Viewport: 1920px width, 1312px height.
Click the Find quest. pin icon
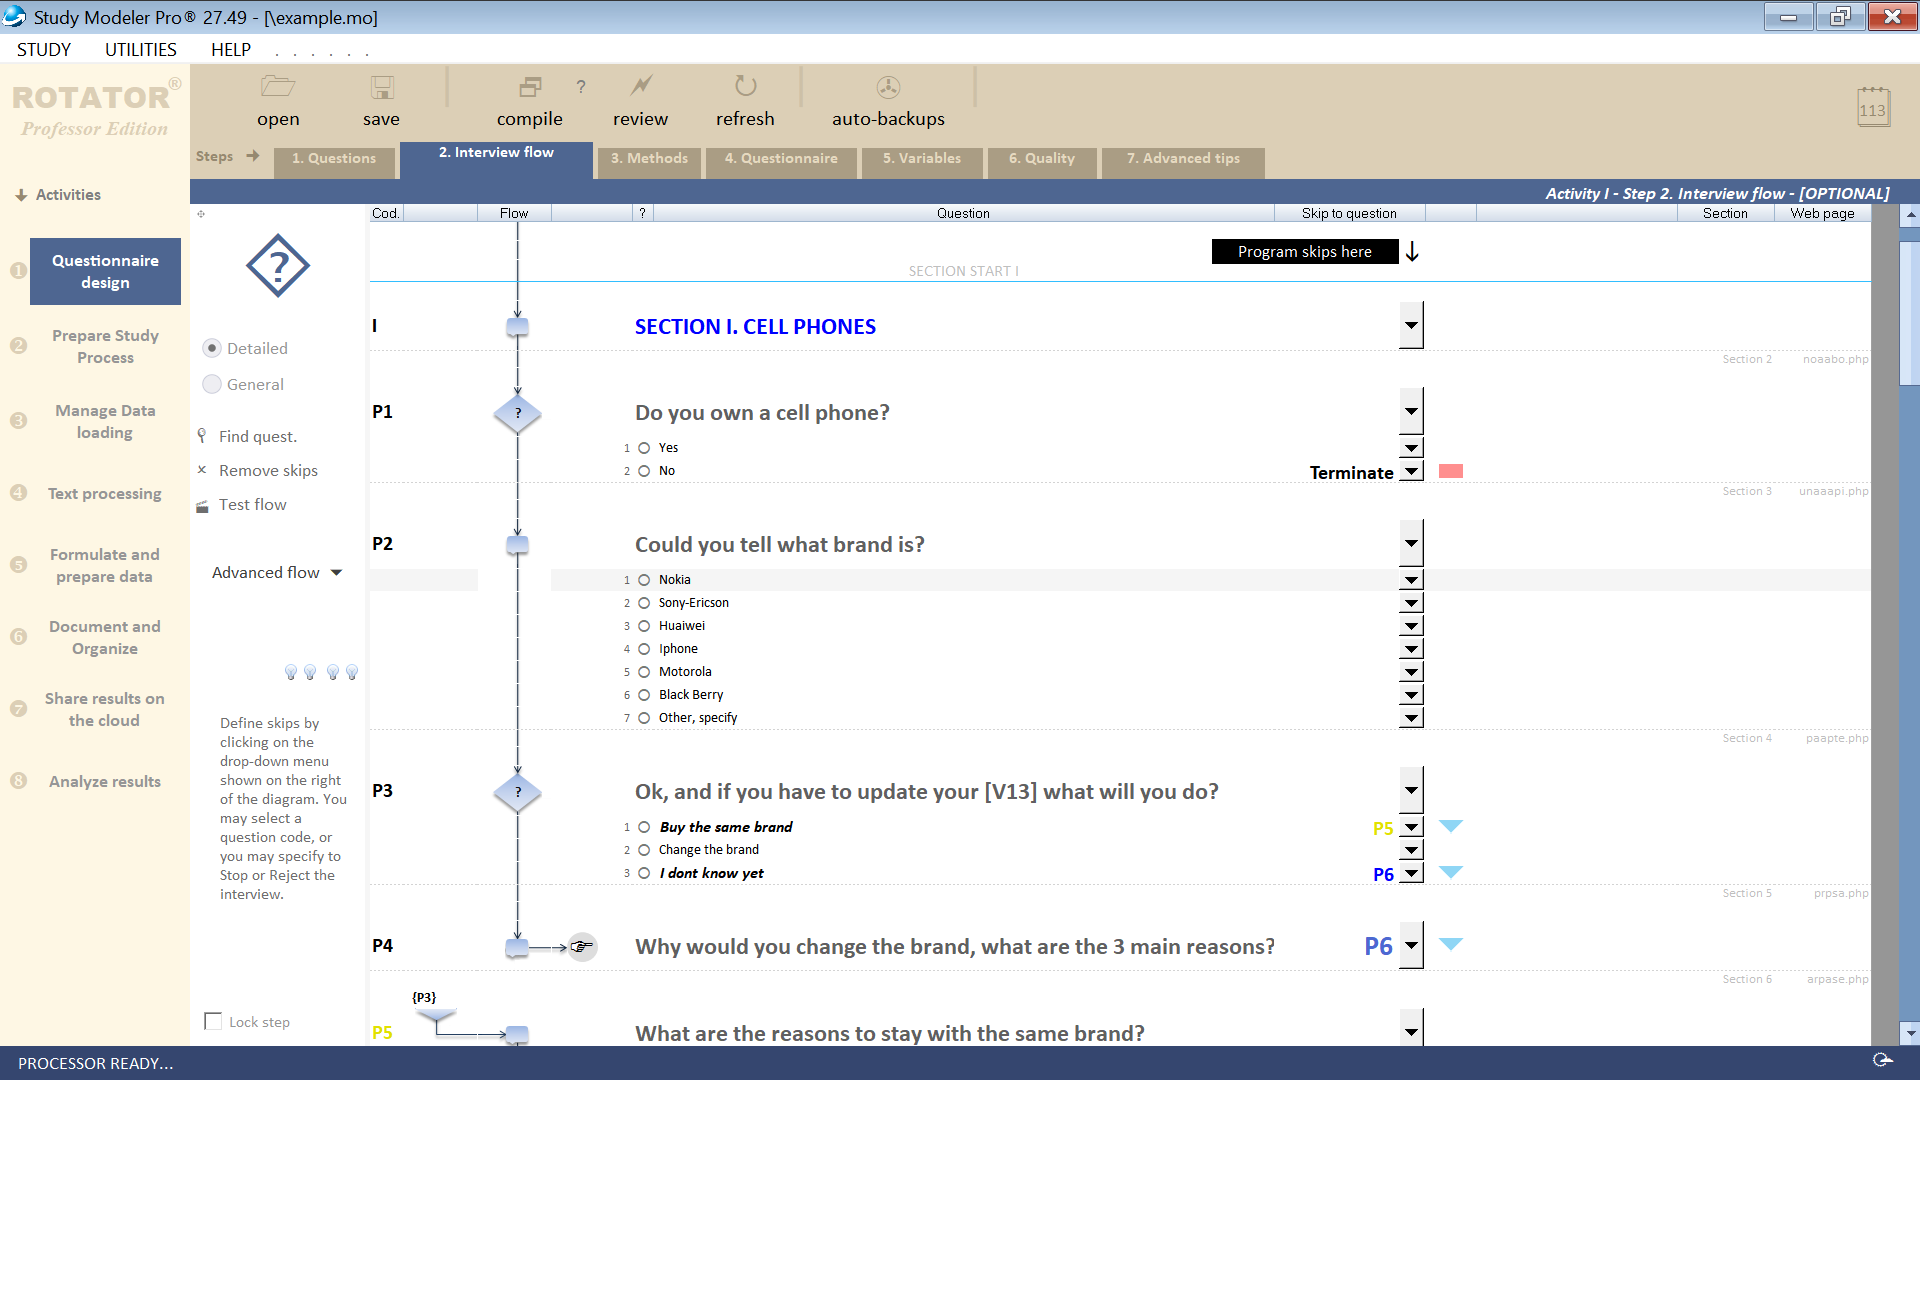tap(202, 436)
